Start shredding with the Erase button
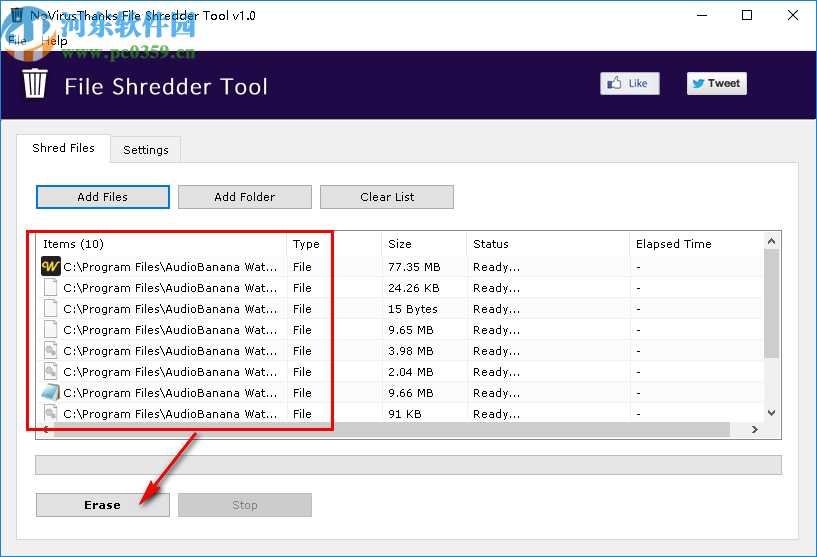Image resolution: width=817 pixels, height=557 pixels. [x=103, y=505]
